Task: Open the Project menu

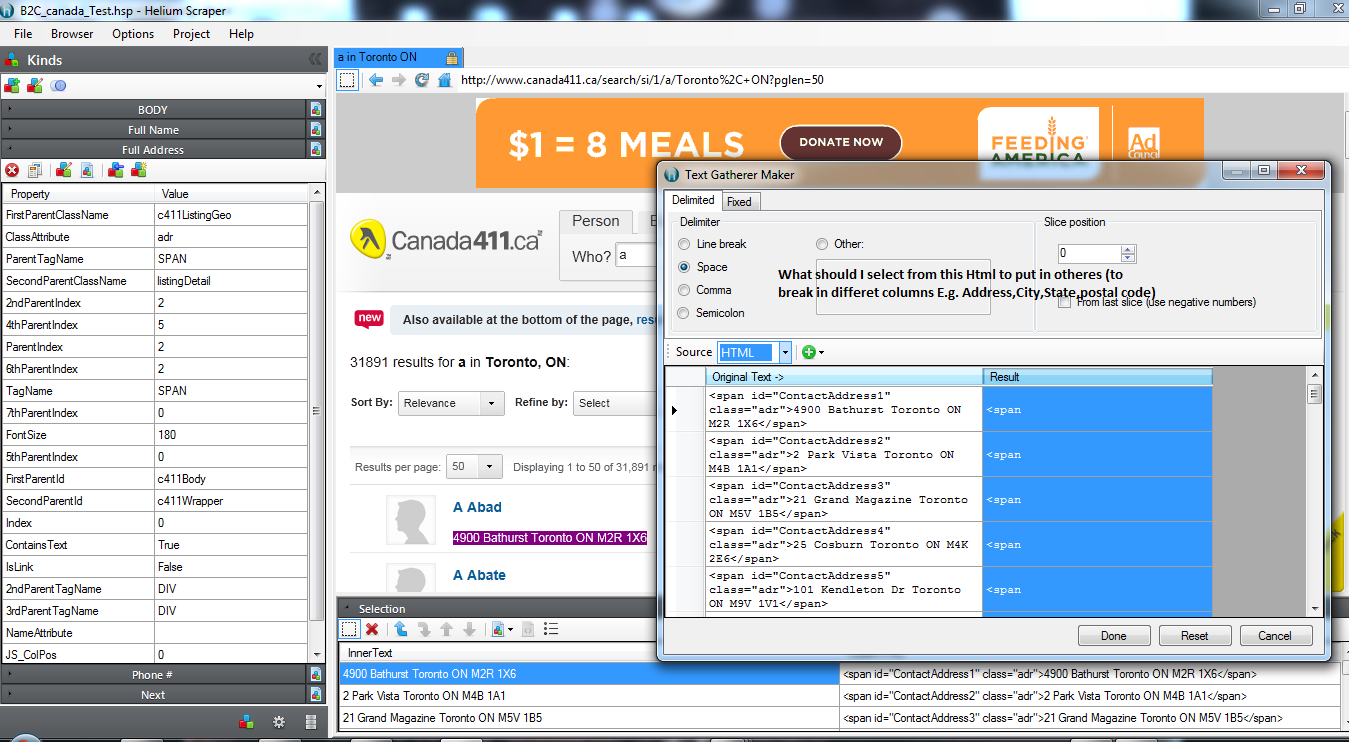Action: 191,33
